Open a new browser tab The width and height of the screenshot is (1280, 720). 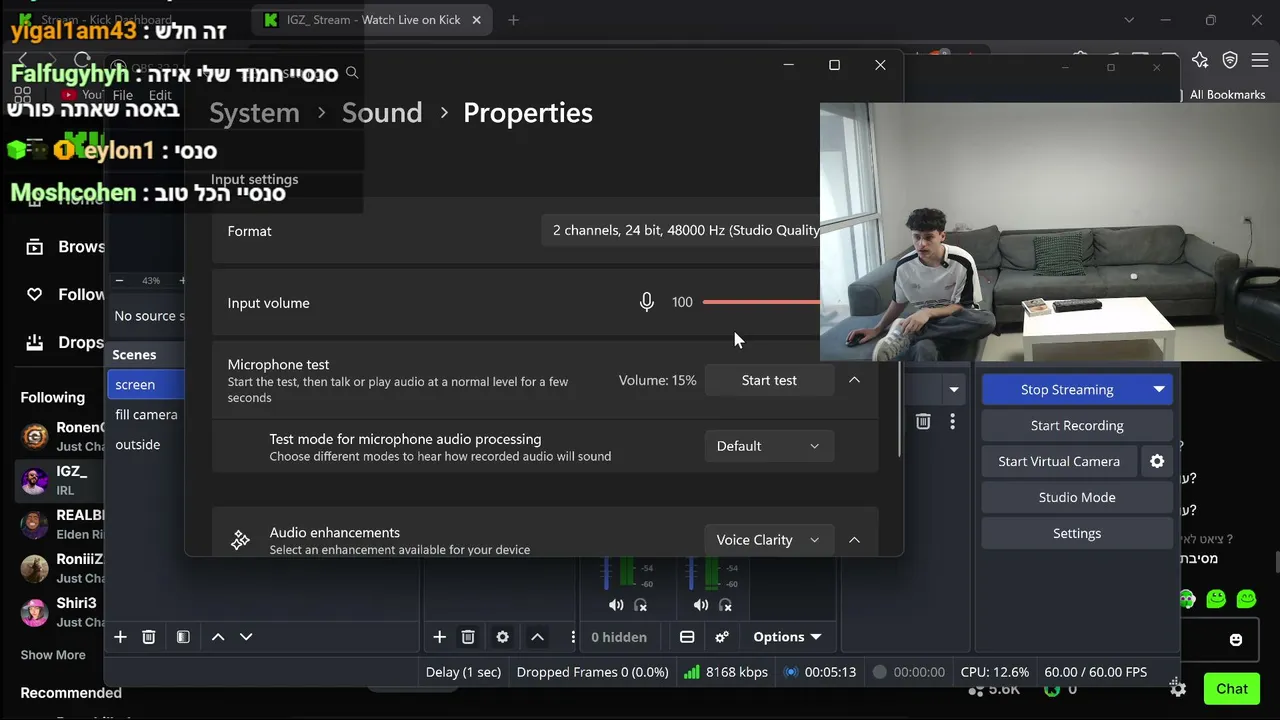tap(513, 20)
